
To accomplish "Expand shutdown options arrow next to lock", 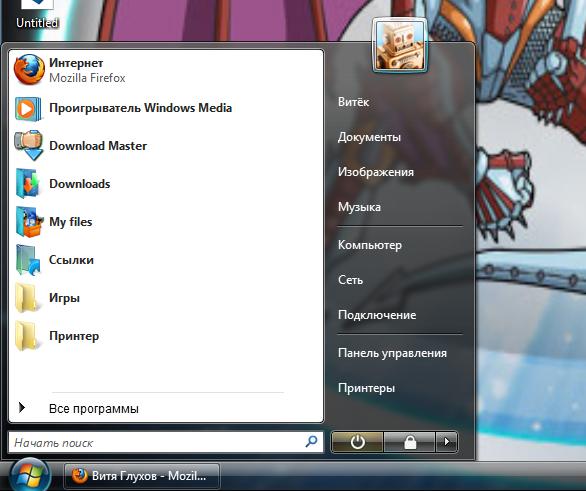I will click(x=447, y=442).
